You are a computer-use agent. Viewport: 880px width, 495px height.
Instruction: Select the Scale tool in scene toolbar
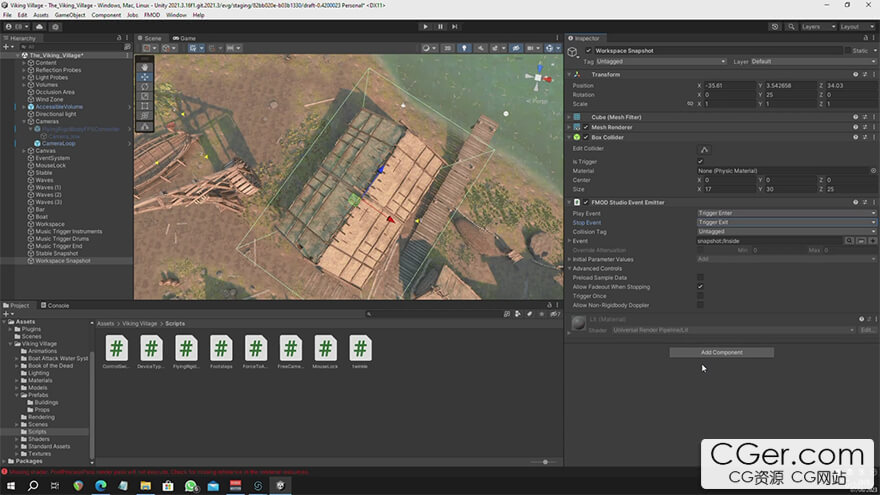(x=145, y=96)
